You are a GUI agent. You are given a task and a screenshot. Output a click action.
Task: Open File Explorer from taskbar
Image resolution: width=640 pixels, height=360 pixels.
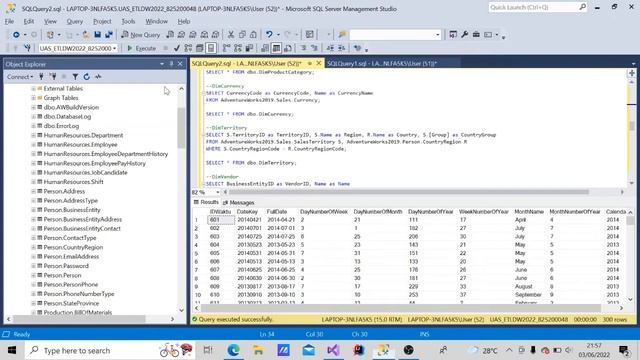point(258,350)
